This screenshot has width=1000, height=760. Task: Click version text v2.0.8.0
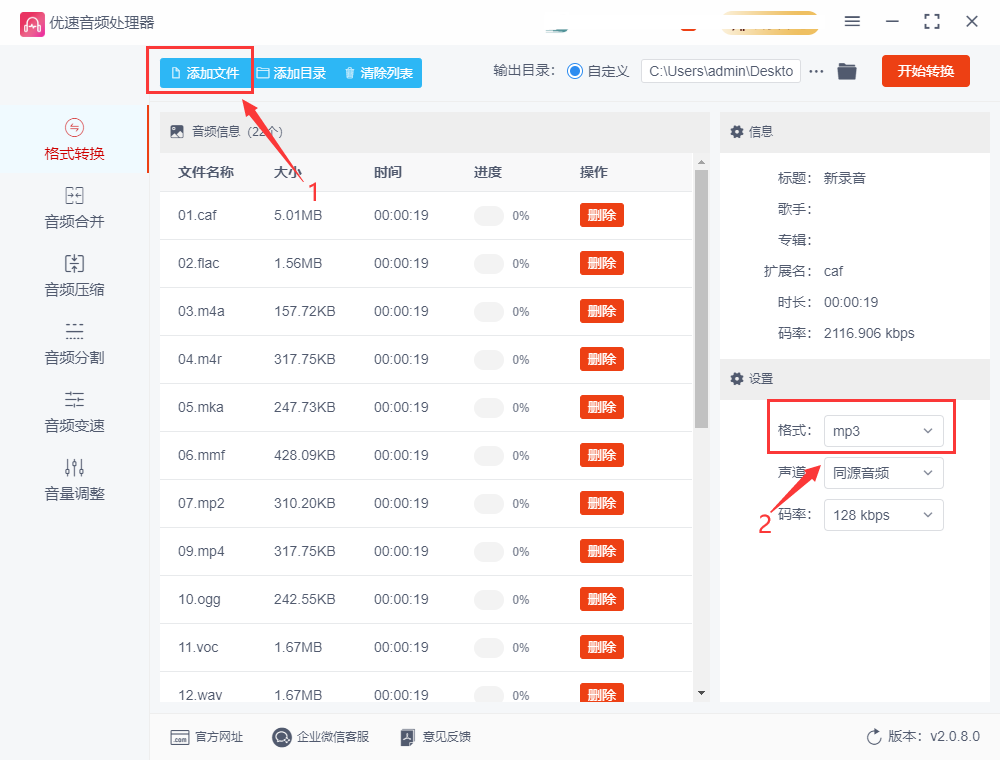955,736
